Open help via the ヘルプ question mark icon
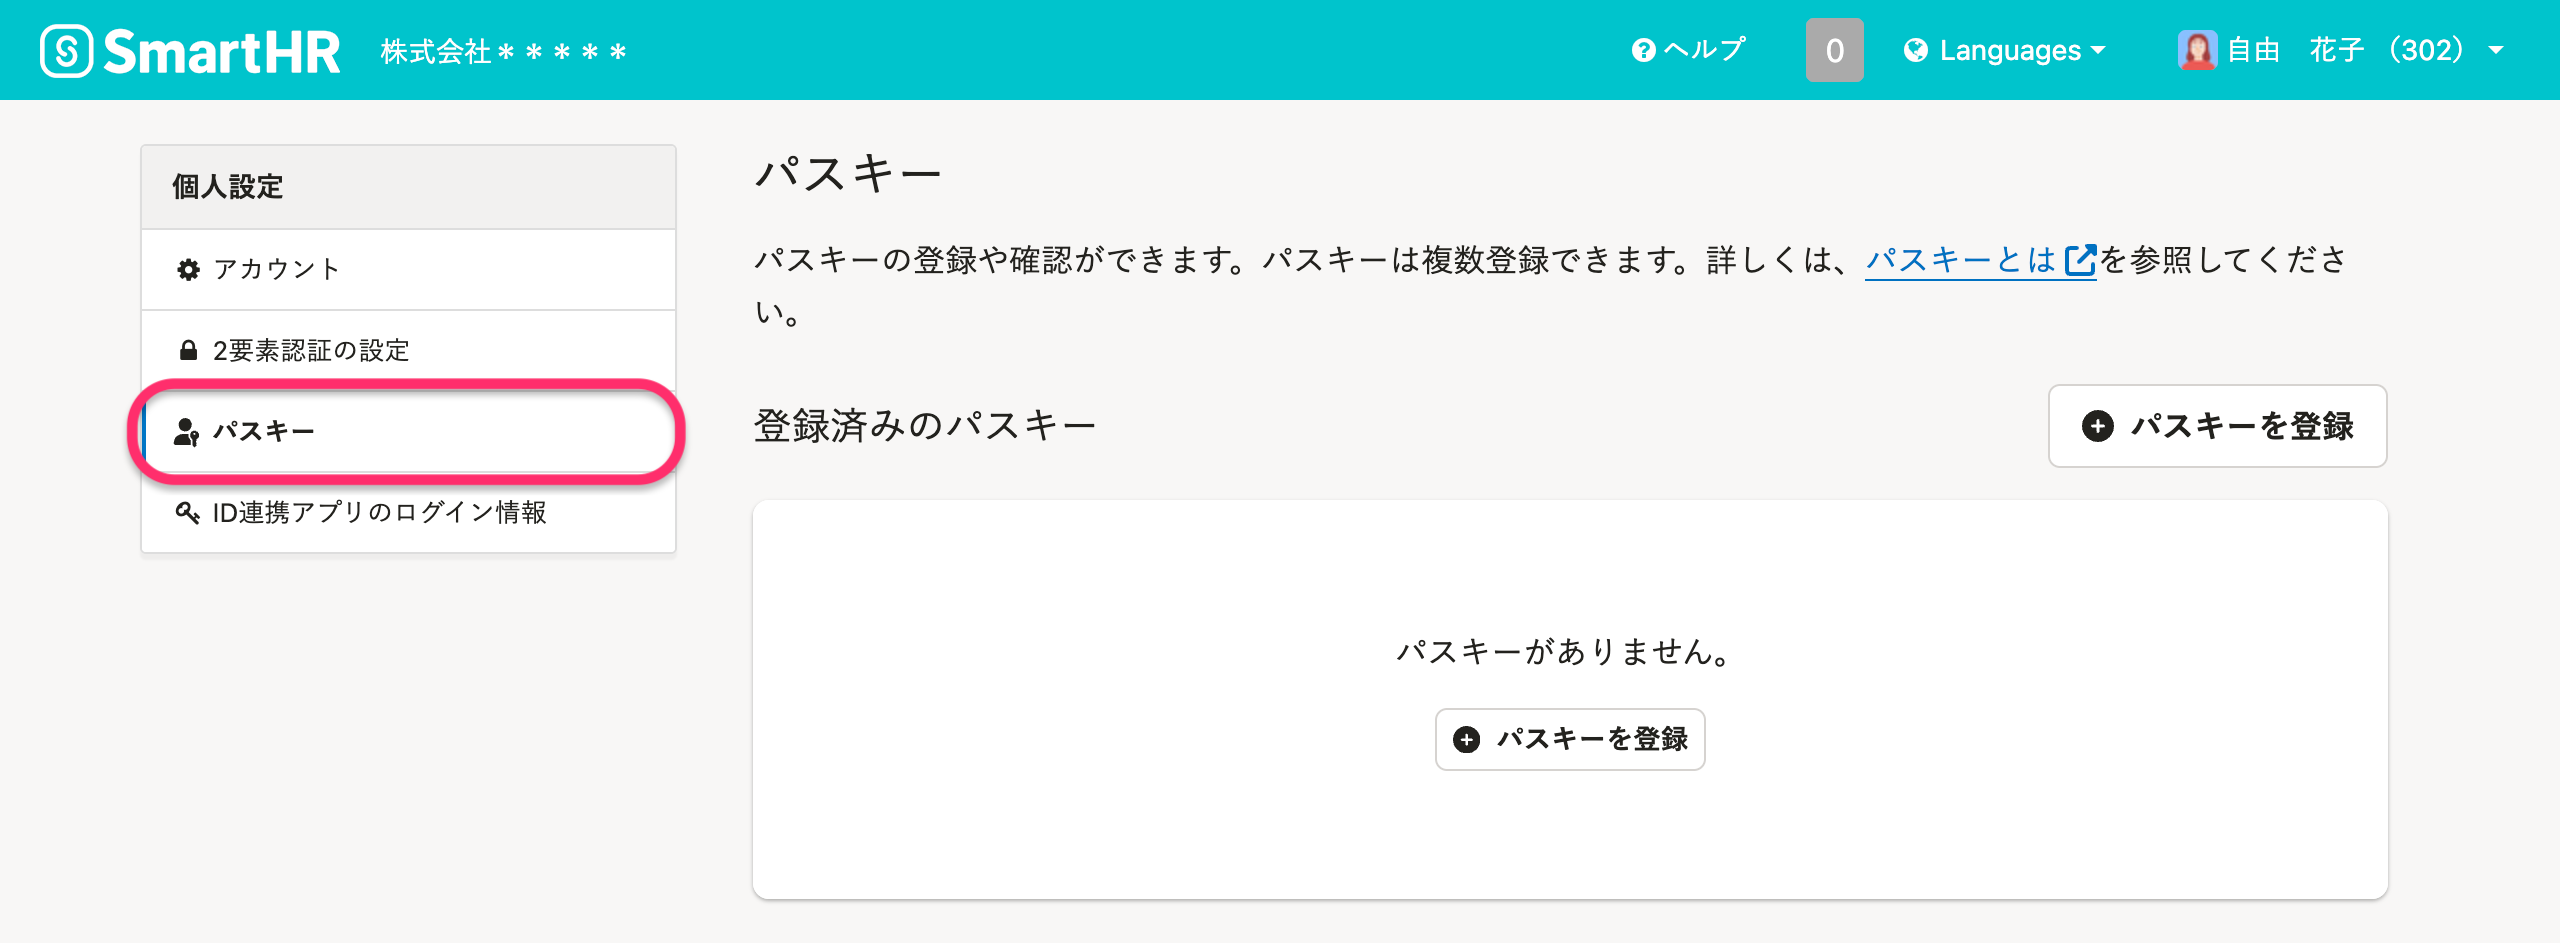Viewport: 2560px width, 943px height. [1643, 49]
